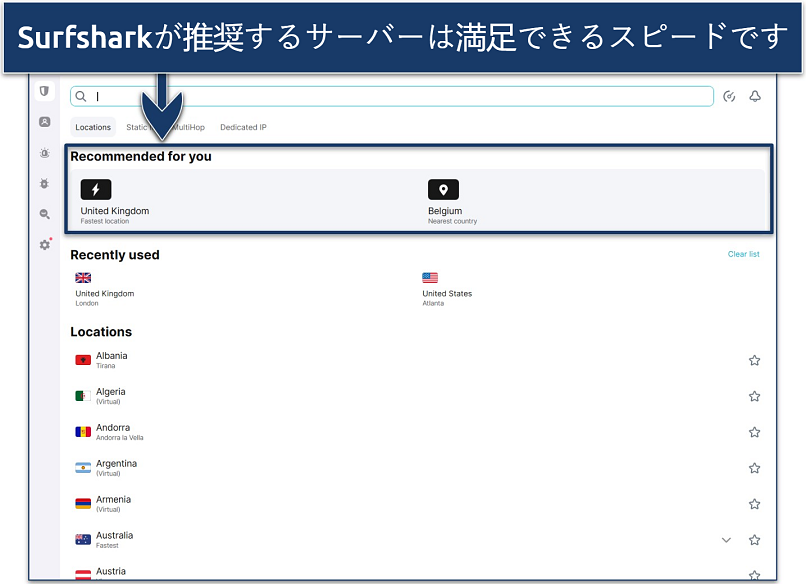Expand the Armenia favorite options

[755, 503]
